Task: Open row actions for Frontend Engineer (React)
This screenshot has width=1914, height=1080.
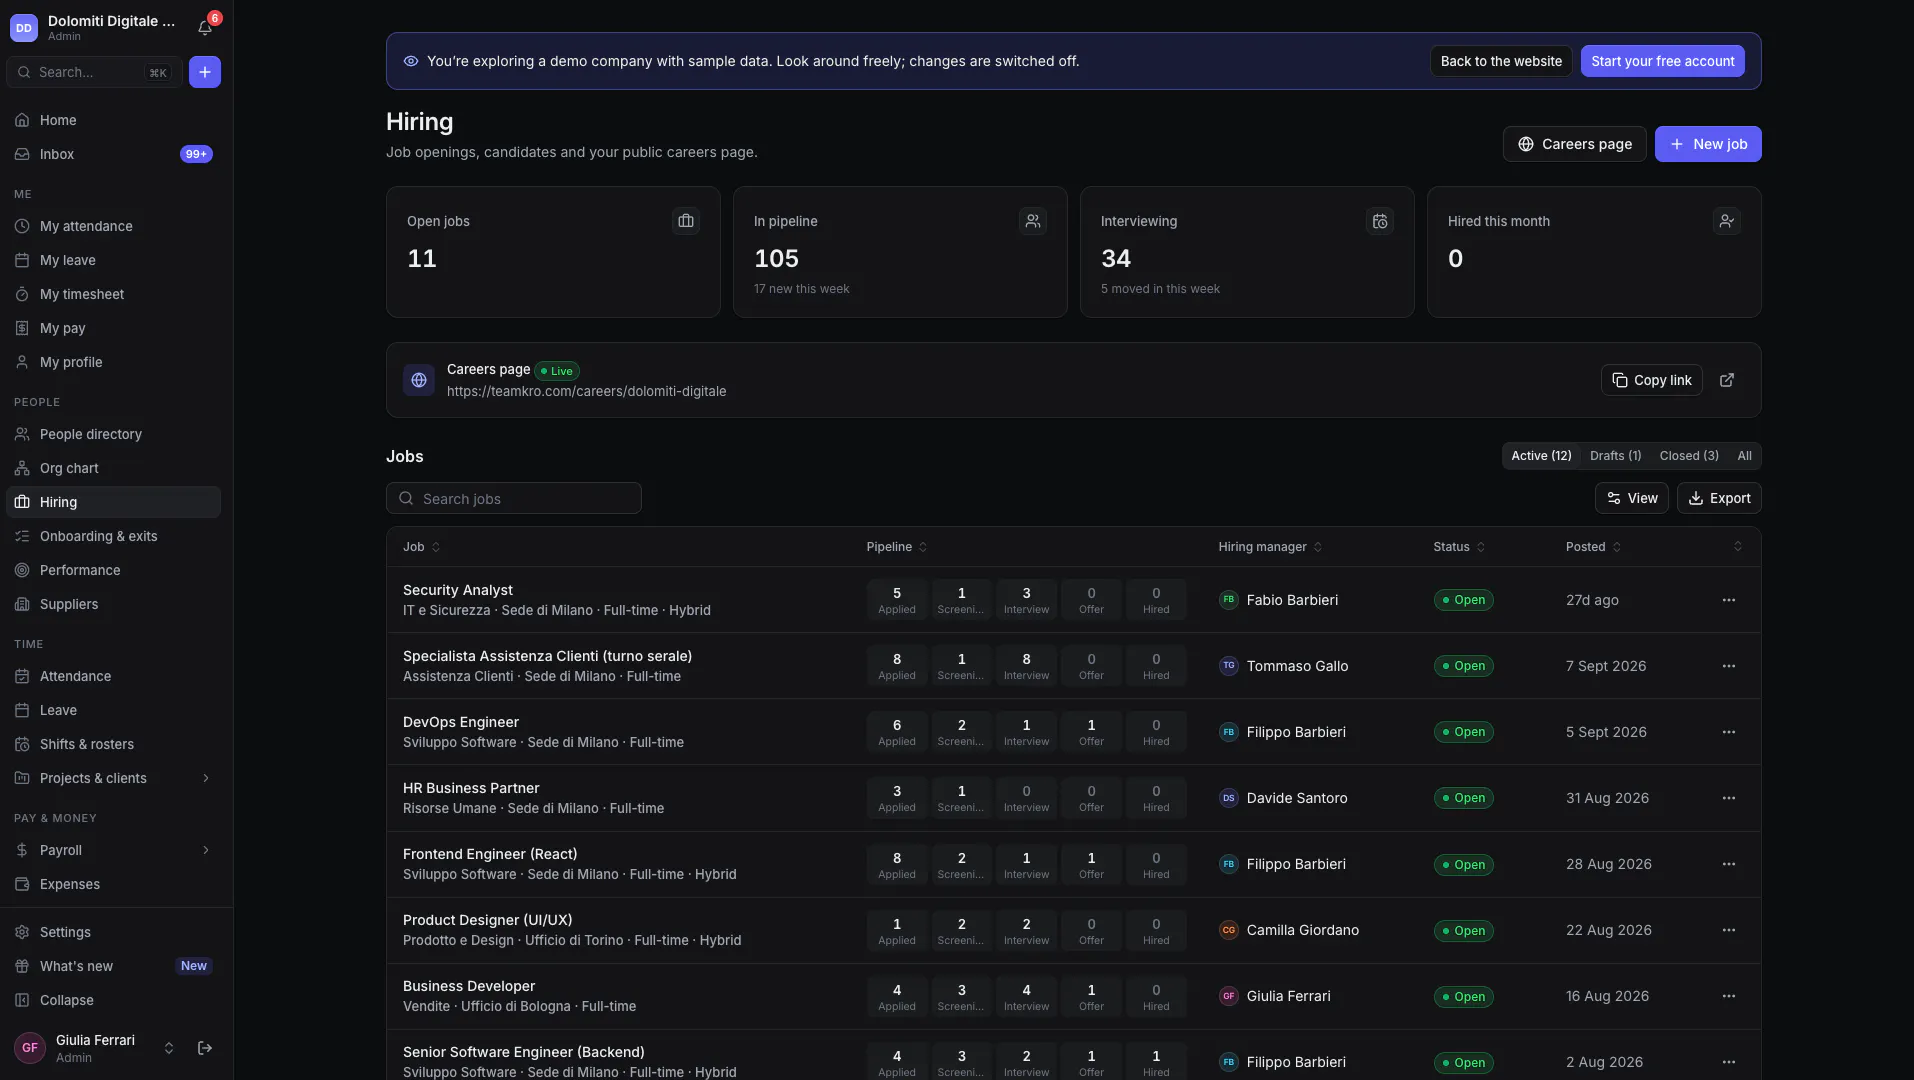Action: pyautogui.click(x=1729, y=864)
